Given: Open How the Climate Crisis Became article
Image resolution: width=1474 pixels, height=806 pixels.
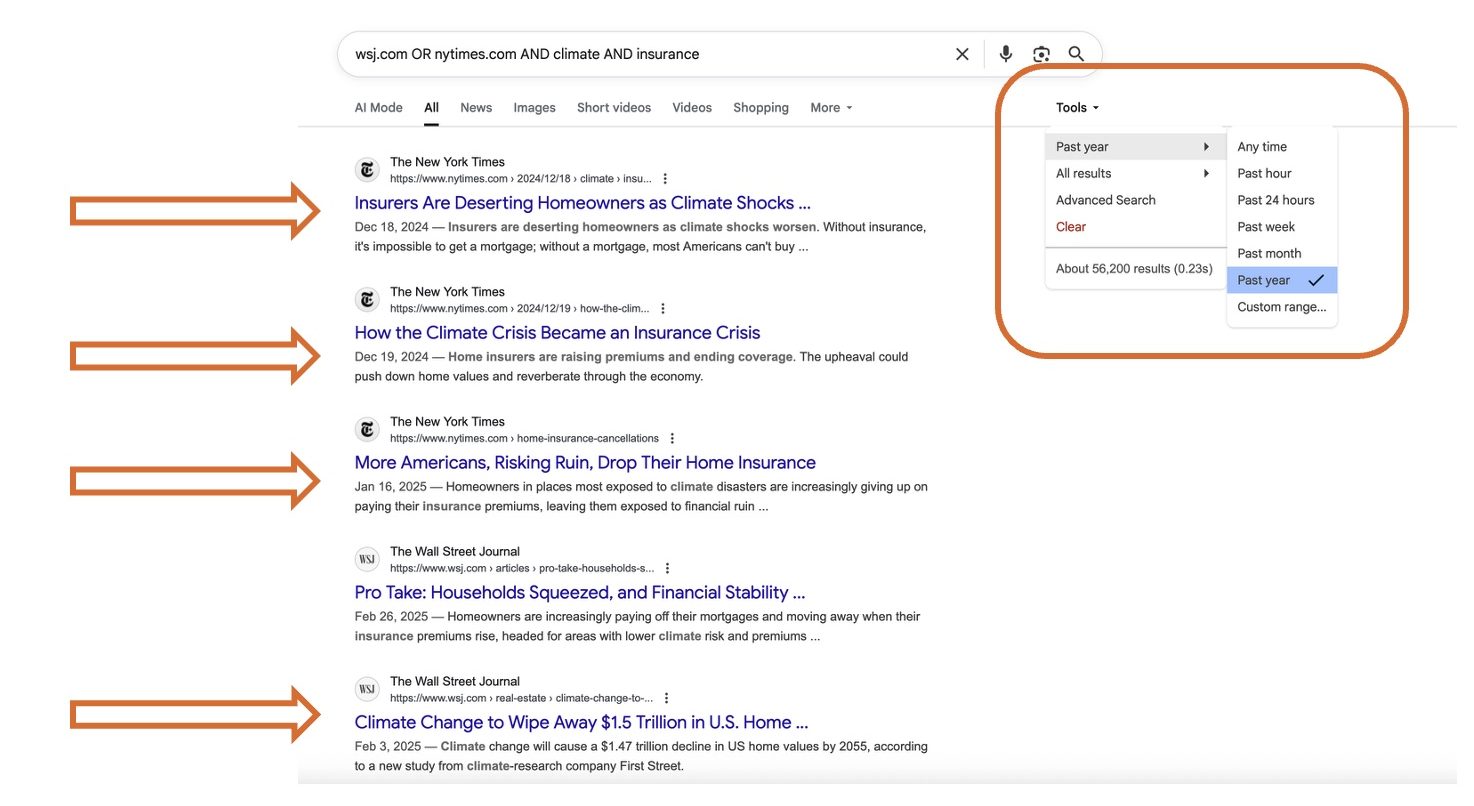Looking at the screenshot, I should click(x=557, y=333).
